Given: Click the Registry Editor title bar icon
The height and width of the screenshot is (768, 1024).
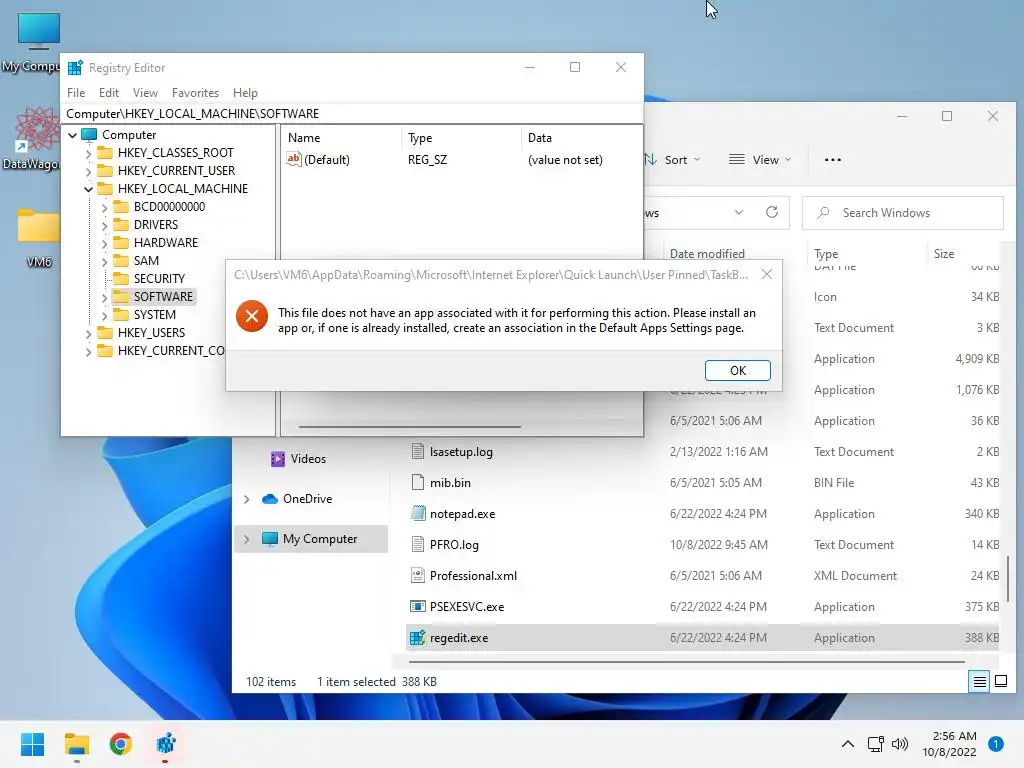Looking at the screenshot, I should tap(75, 67).
